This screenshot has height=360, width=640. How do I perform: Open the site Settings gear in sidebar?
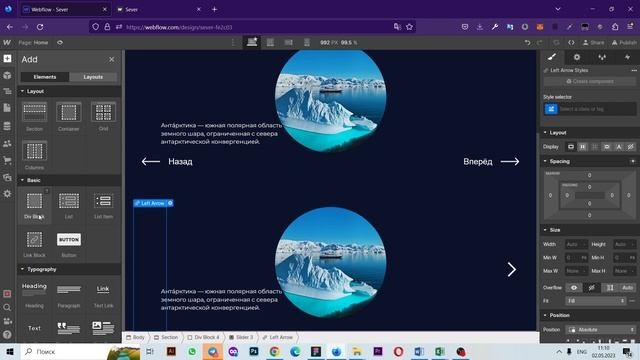point(7,193)
